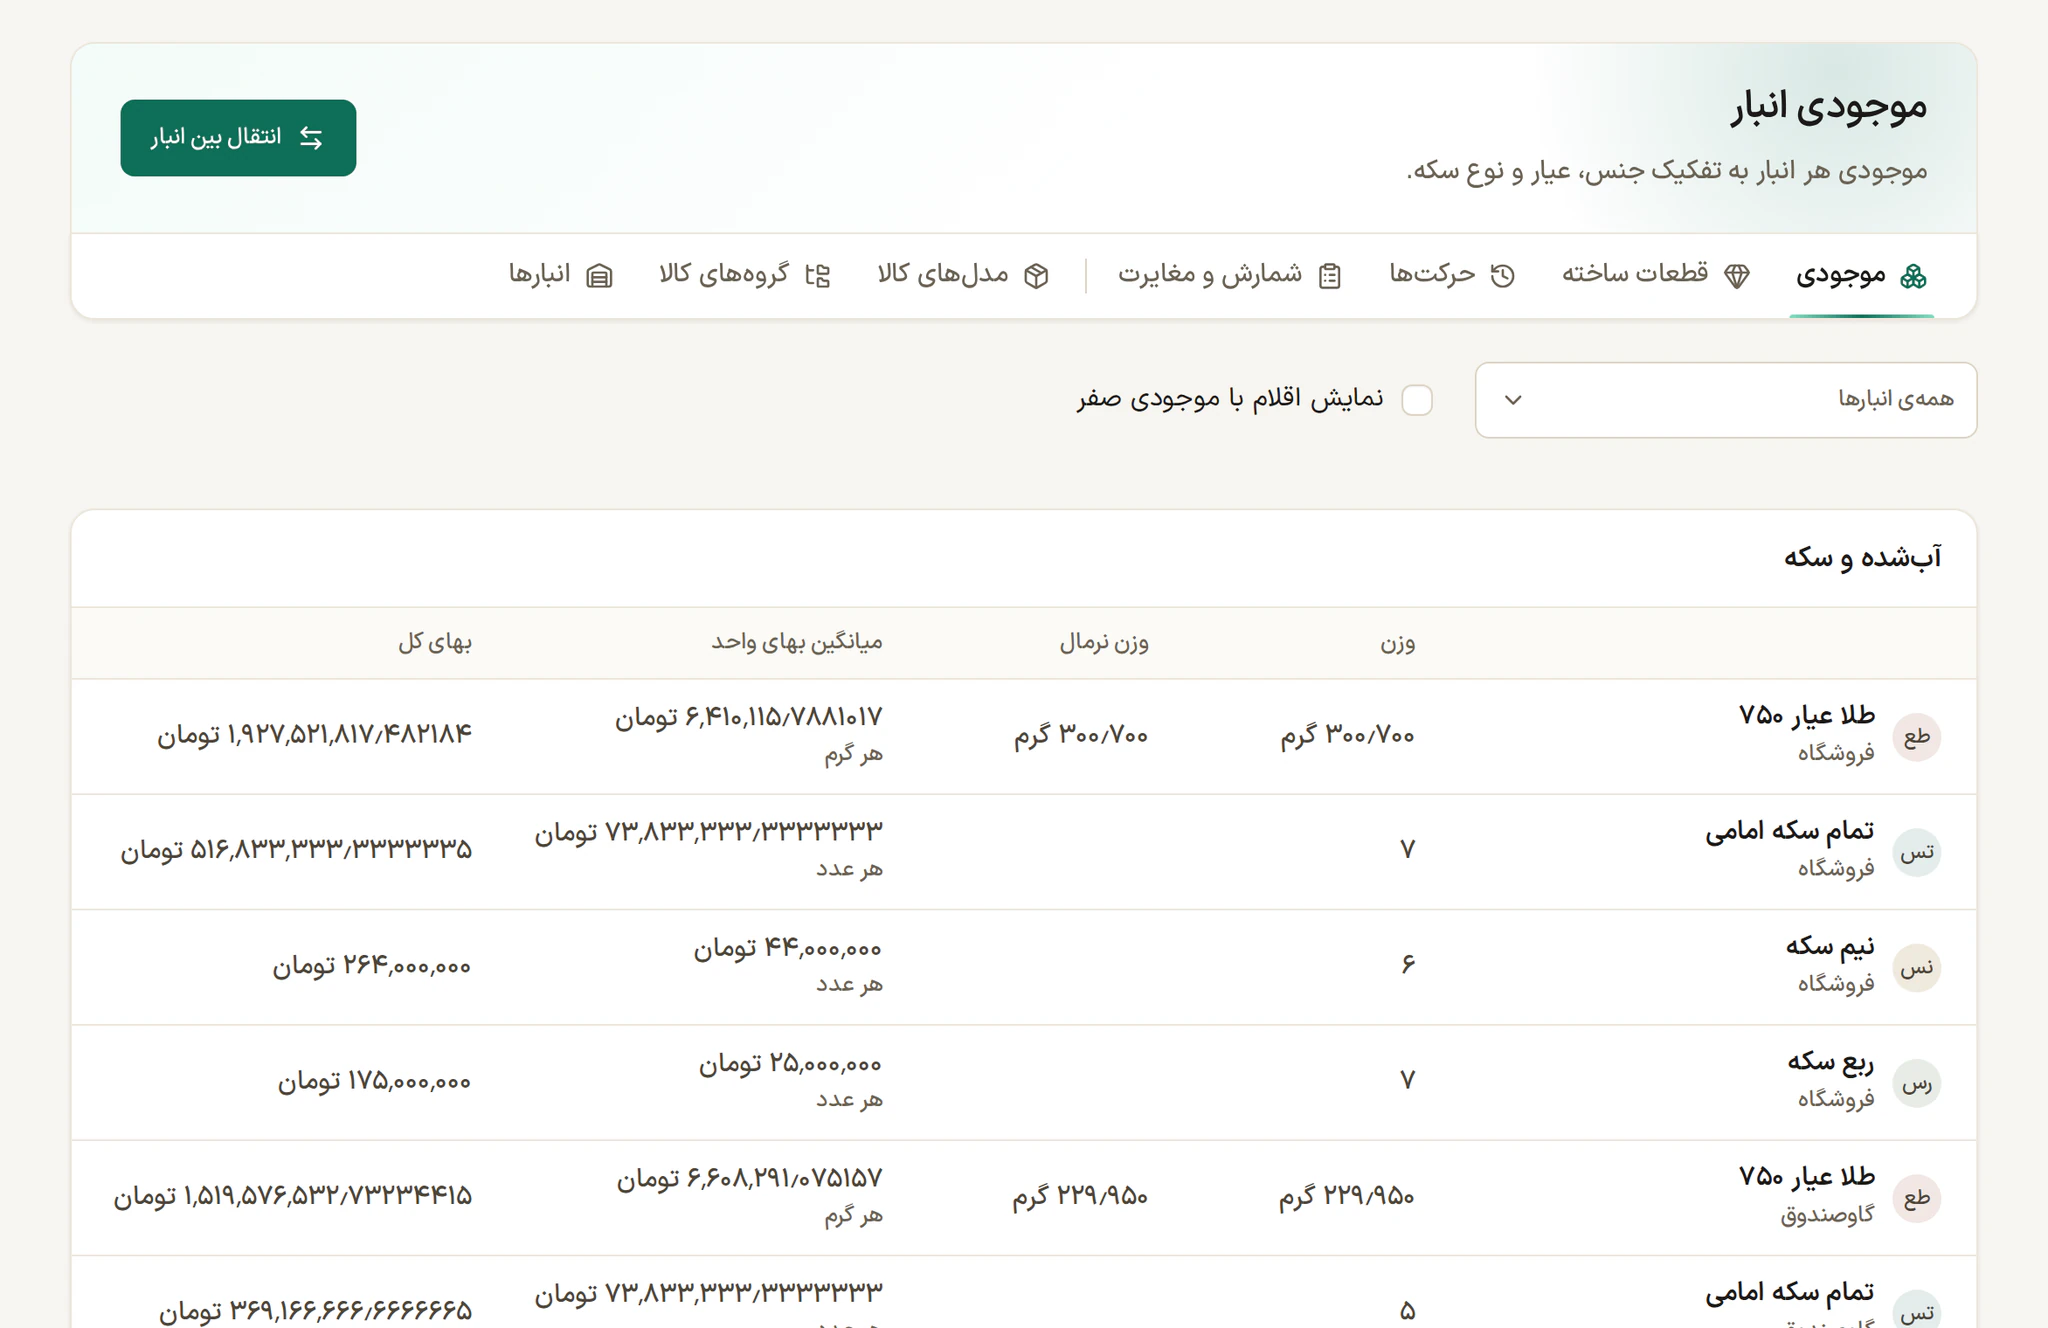Click the history clock icon beside حرکت‌ها

click(x=1502, y=276)
